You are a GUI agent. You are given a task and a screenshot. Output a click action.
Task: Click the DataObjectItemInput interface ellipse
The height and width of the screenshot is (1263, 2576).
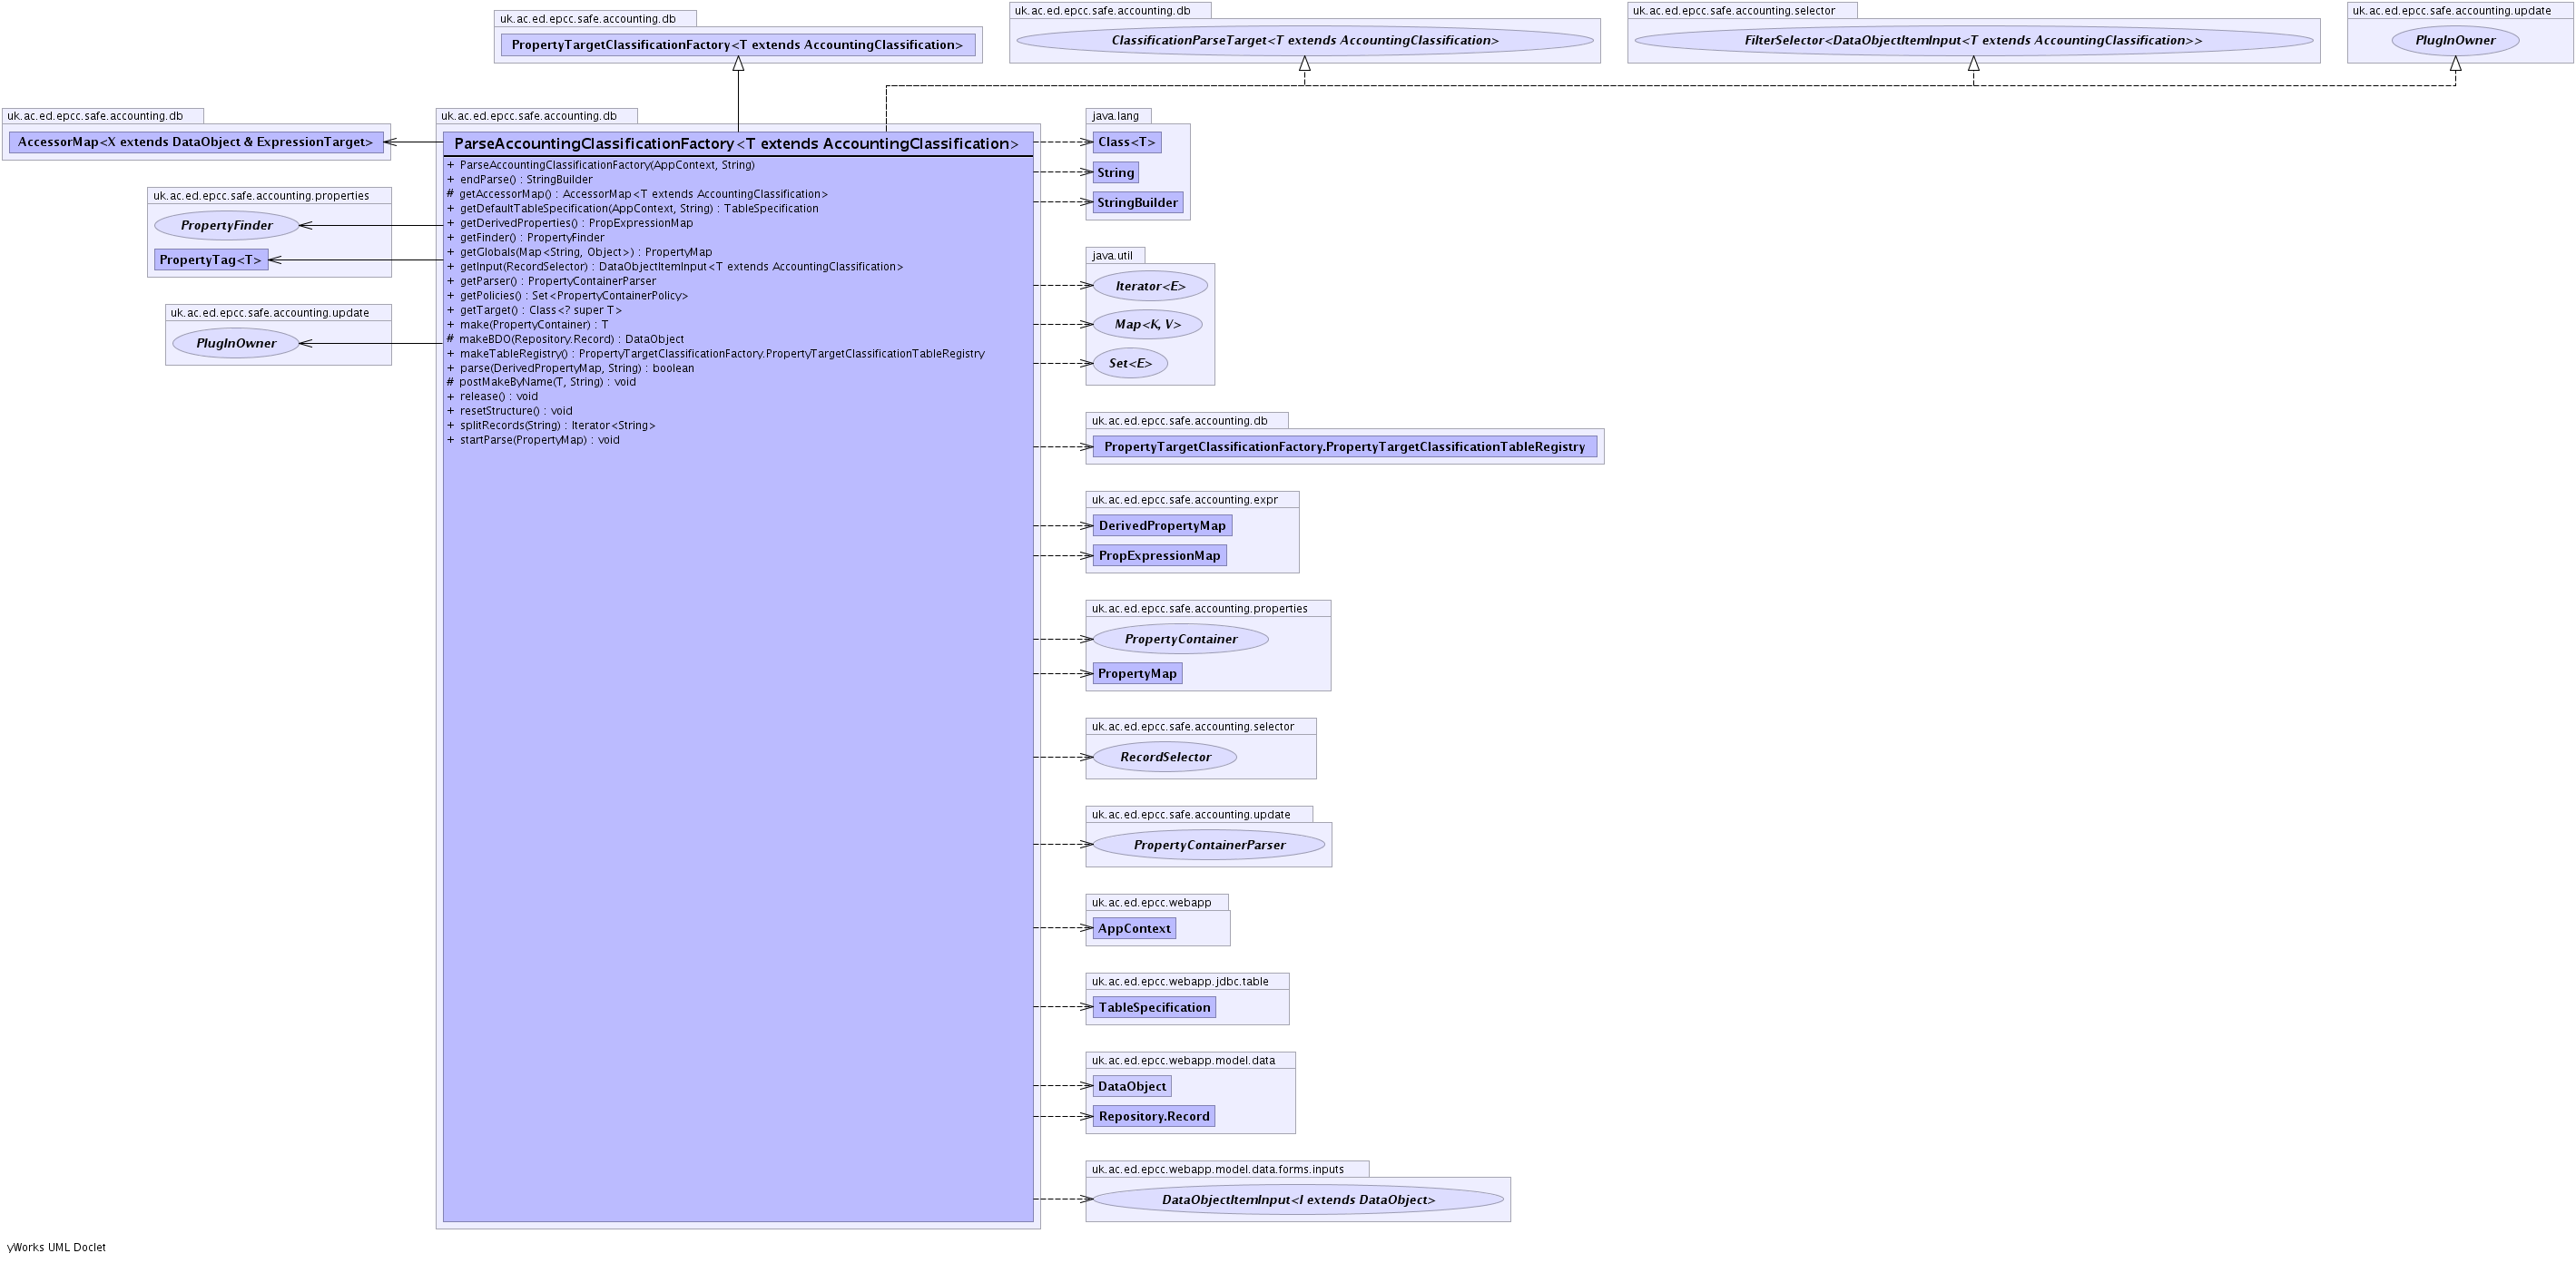(1297, 1200)
